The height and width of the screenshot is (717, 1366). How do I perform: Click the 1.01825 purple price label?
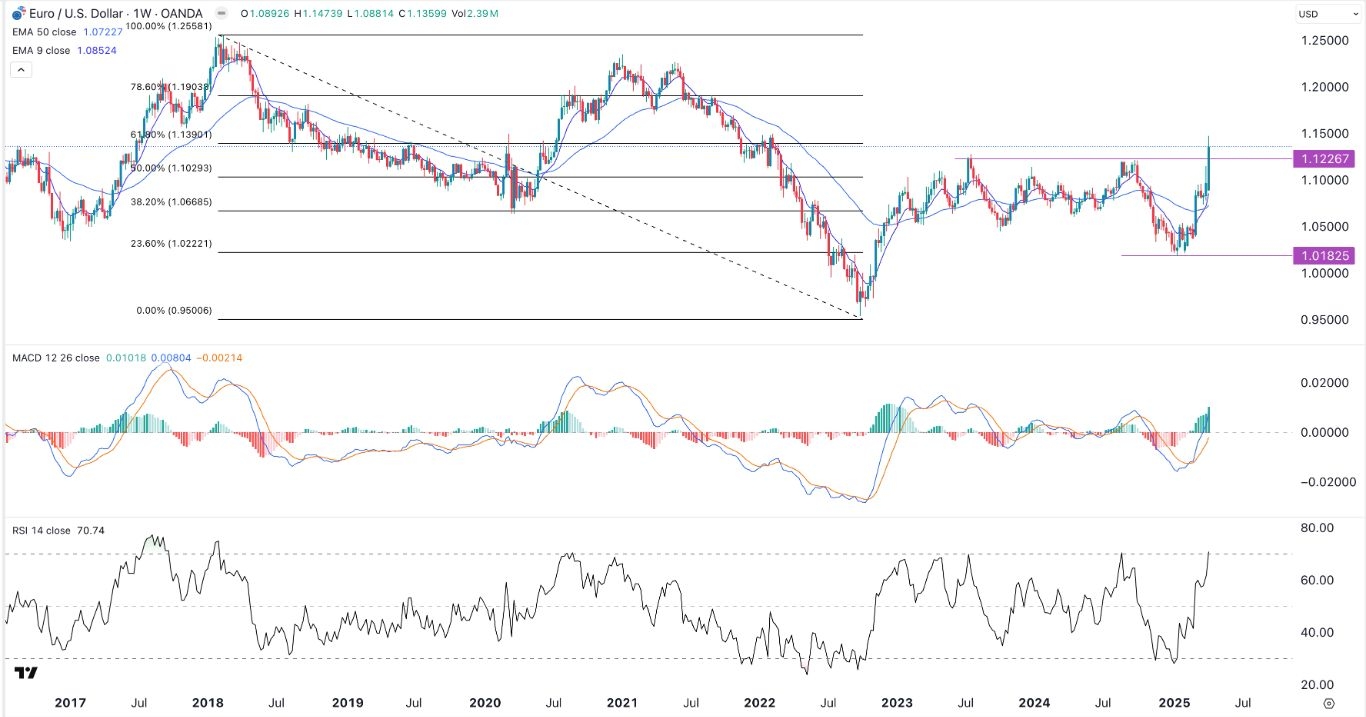[1326, 255]
